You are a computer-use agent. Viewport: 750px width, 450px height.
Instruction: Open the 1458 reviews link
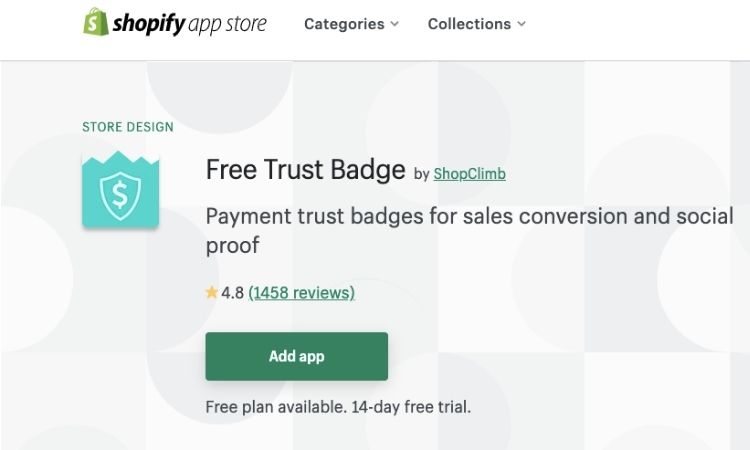click(301, 293)
